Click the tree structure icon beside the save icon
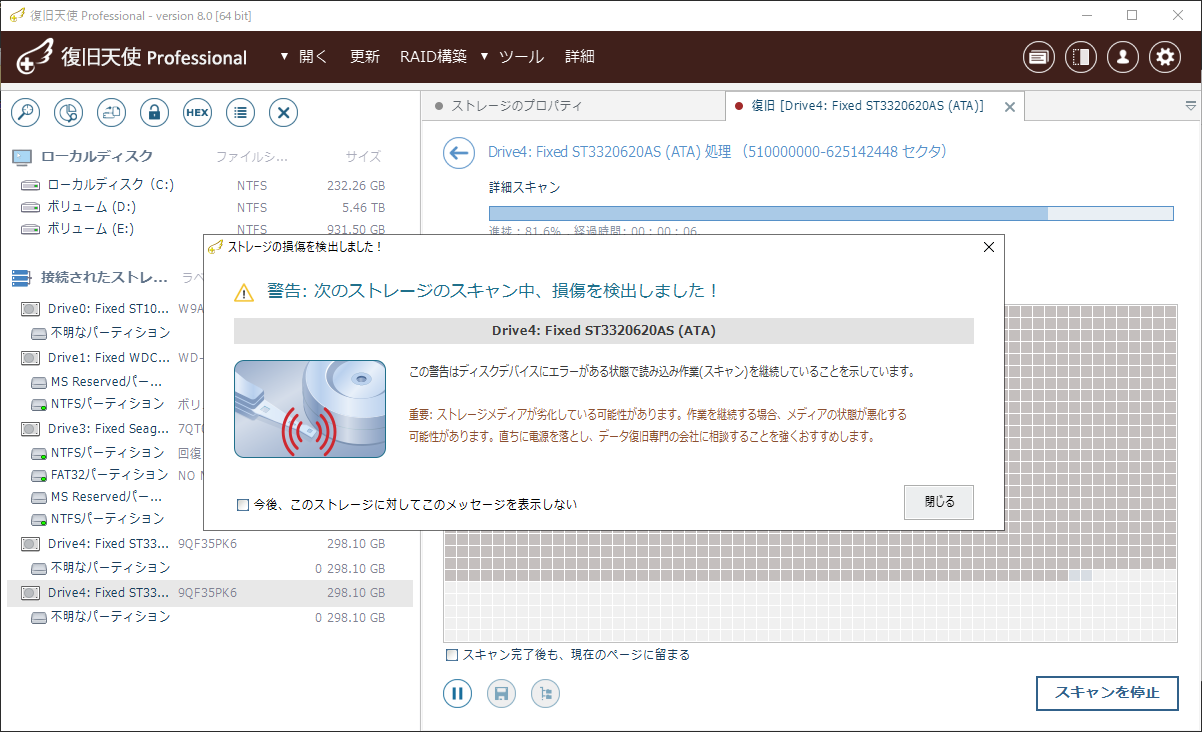 pyautogui.click(x=545, y=693)
